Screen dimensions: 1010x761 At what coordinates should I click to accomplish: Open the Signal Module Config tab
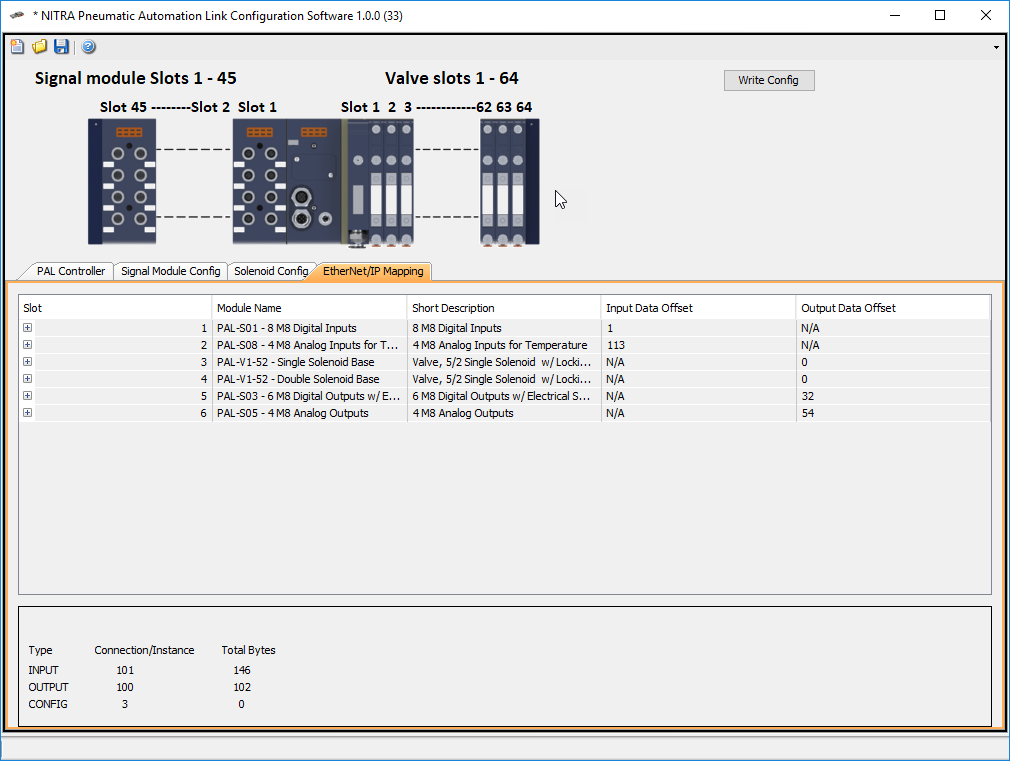(171, 271)
